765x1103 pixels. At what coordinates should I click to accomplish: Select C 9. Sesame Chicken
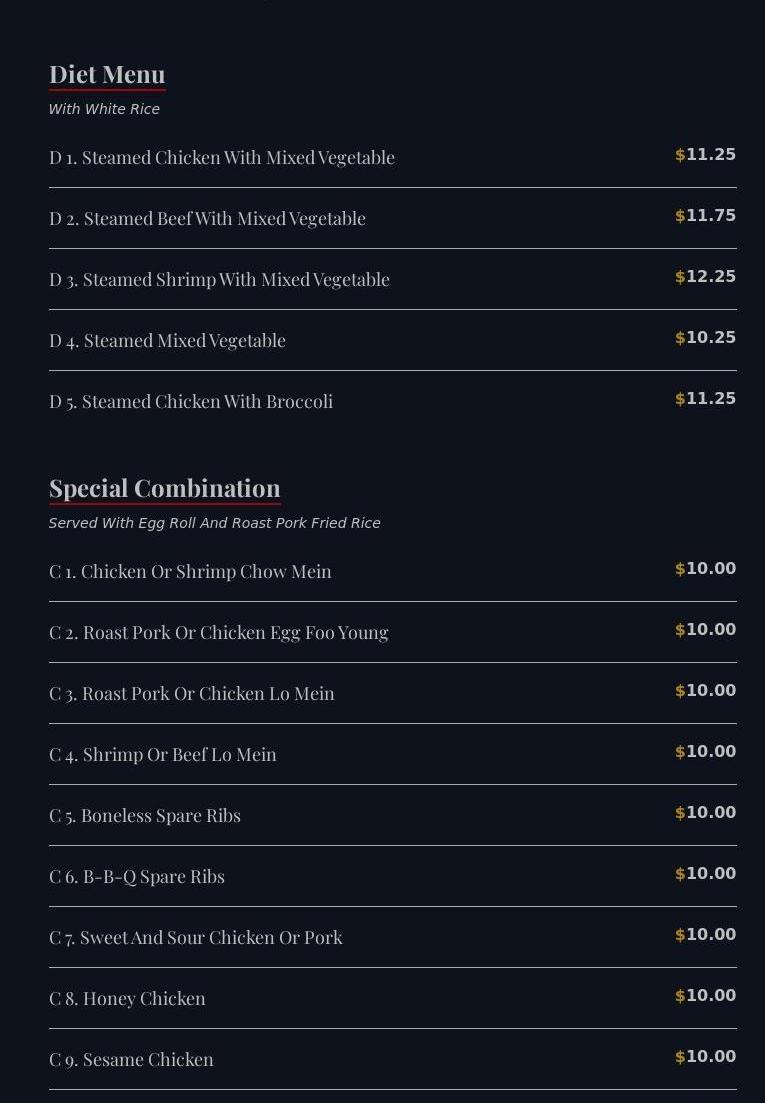tap(131, 1059)
